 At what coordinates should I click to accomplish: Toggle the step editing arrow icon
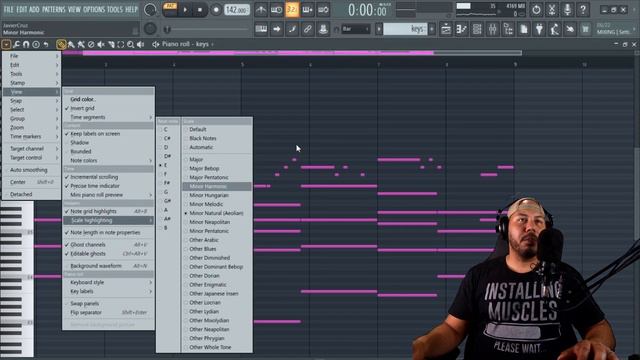276,29
